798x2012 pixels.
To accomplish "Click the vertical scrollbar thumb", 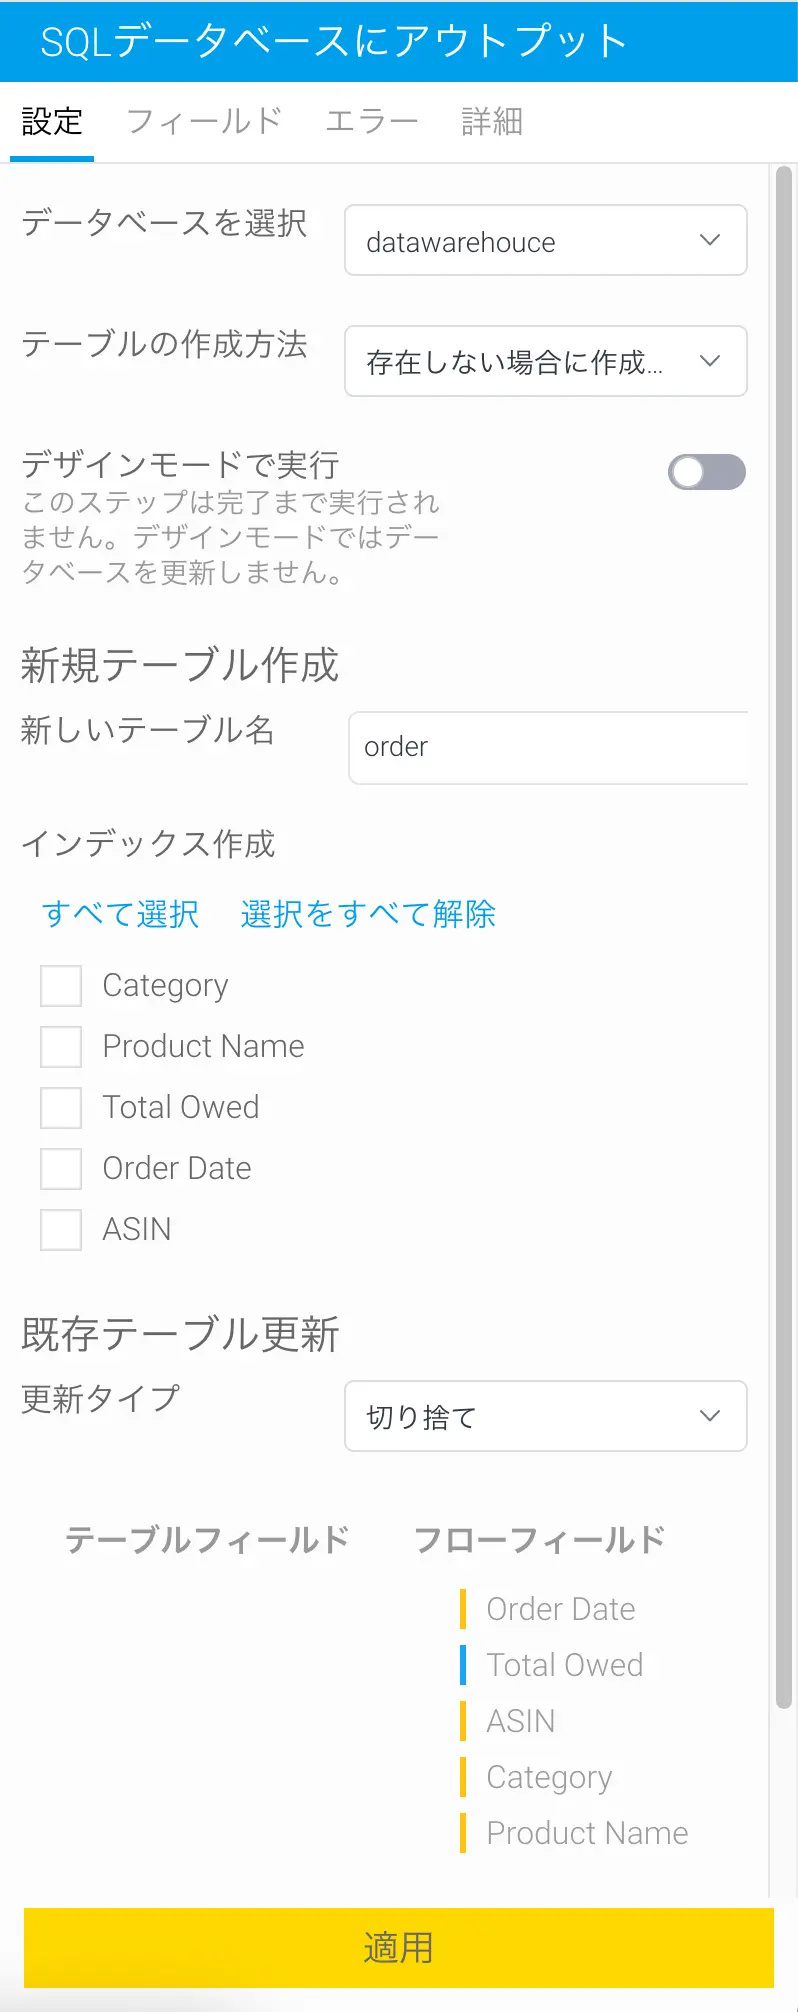I will click(784, 938).
